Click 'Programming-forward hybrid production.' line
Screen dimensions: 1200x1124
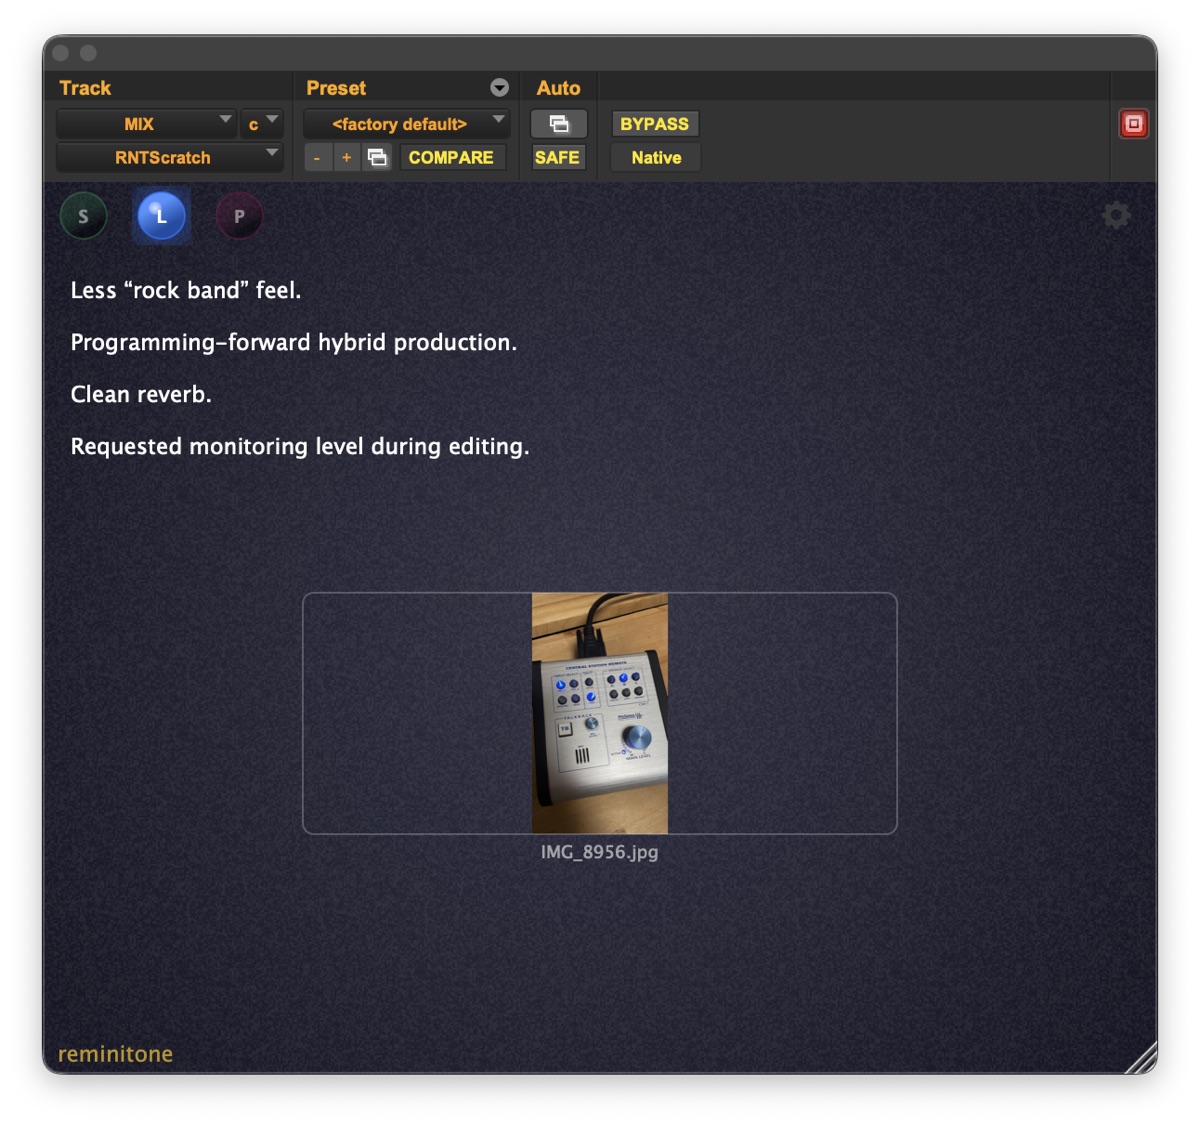point(294,342)
